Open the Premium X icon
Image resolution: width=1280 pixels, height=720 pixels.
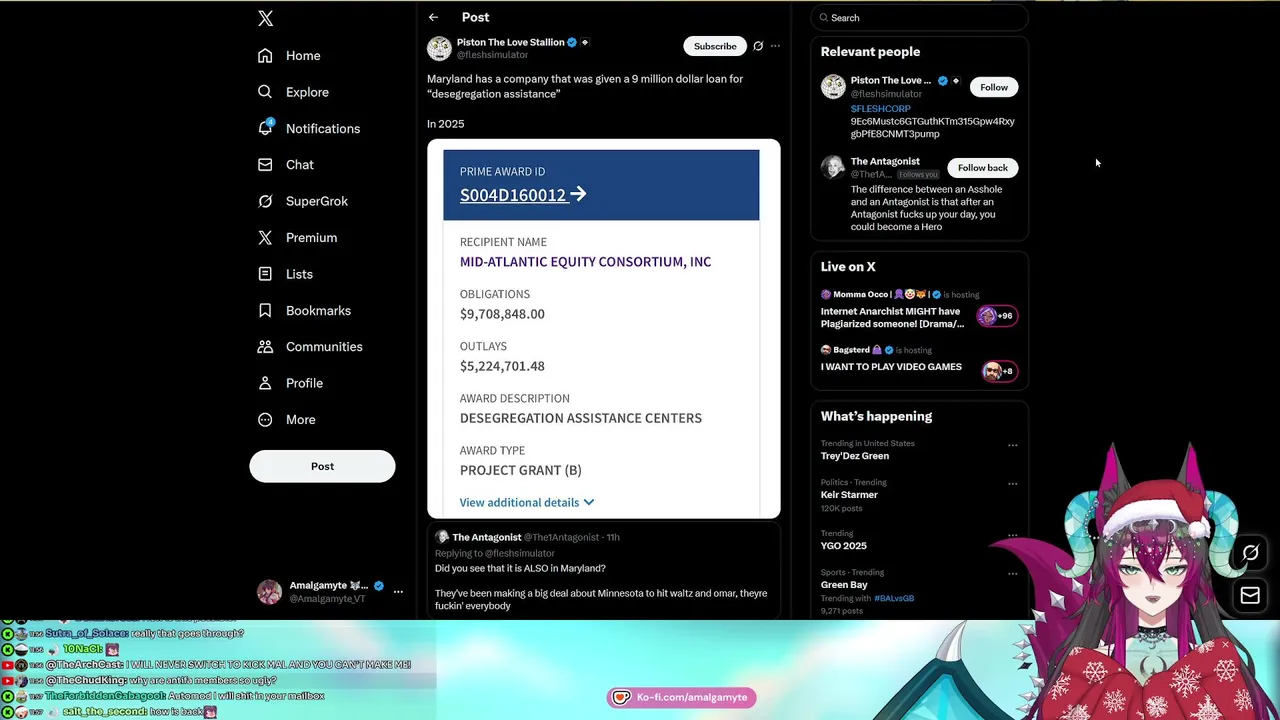coord(265,238)
